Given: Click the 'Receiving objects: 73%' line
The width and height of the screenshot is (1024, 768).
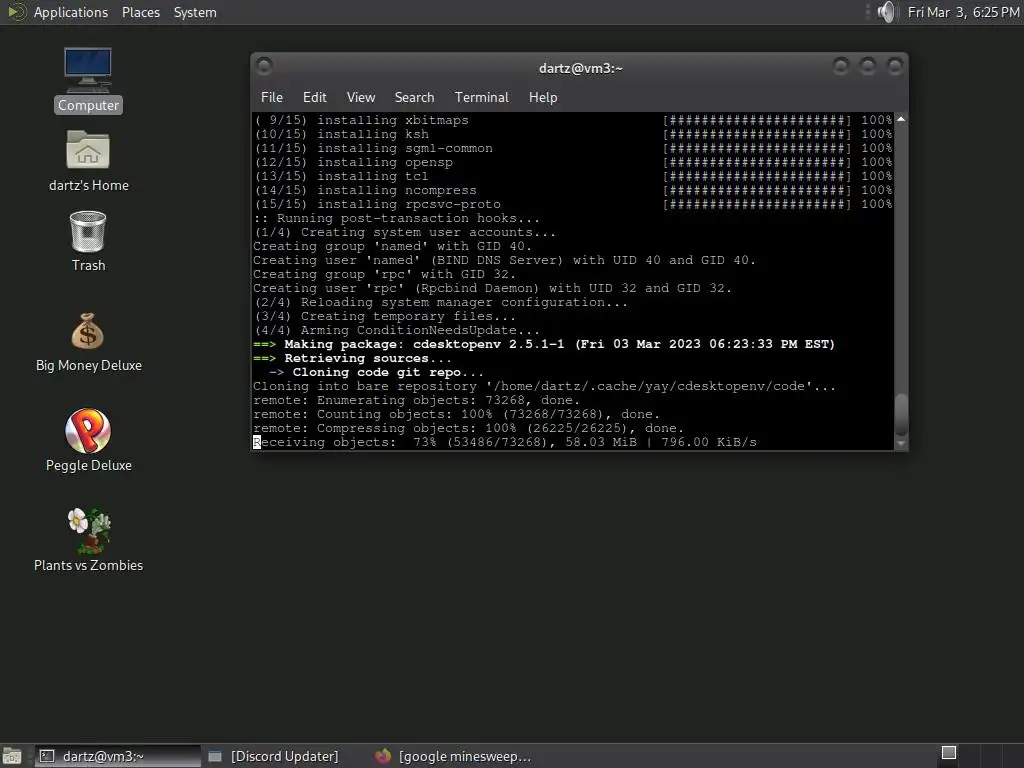Looking at the screenshot, I should [505, 442].
